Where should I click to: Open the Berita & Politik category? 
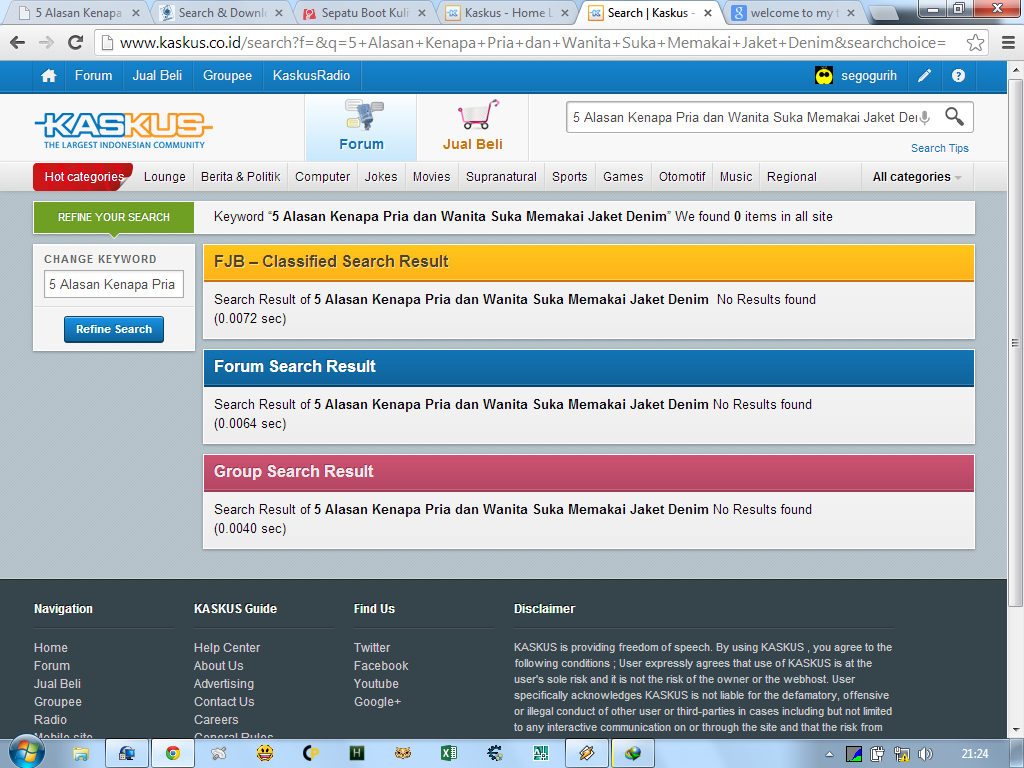tap(240, 177)
